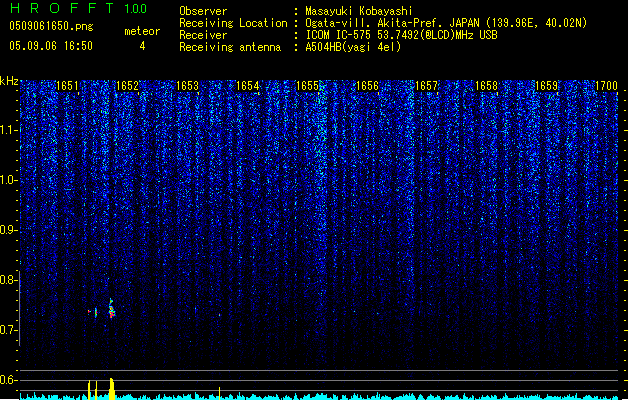This screenshot has width=629, height=400.
Task: Click the 0.9 kHz axis label
Action: click(9, 230)
